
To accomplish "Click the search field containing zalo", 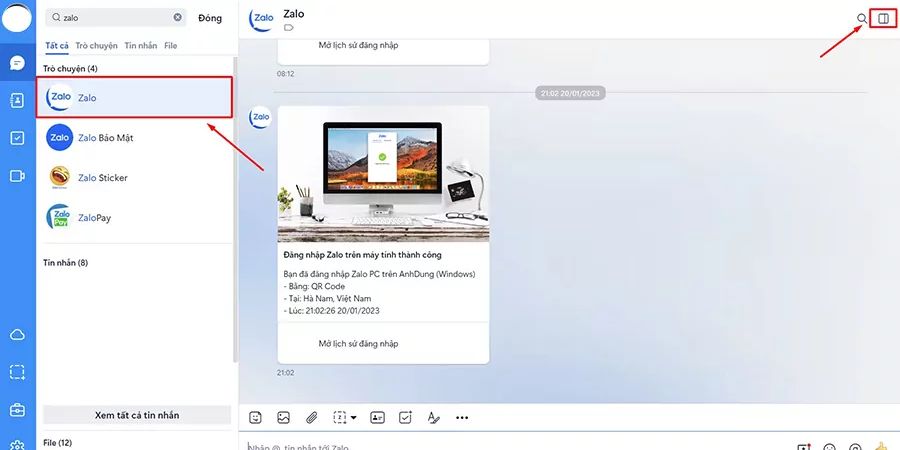I will pyautogui.click(x=116, y=18).
